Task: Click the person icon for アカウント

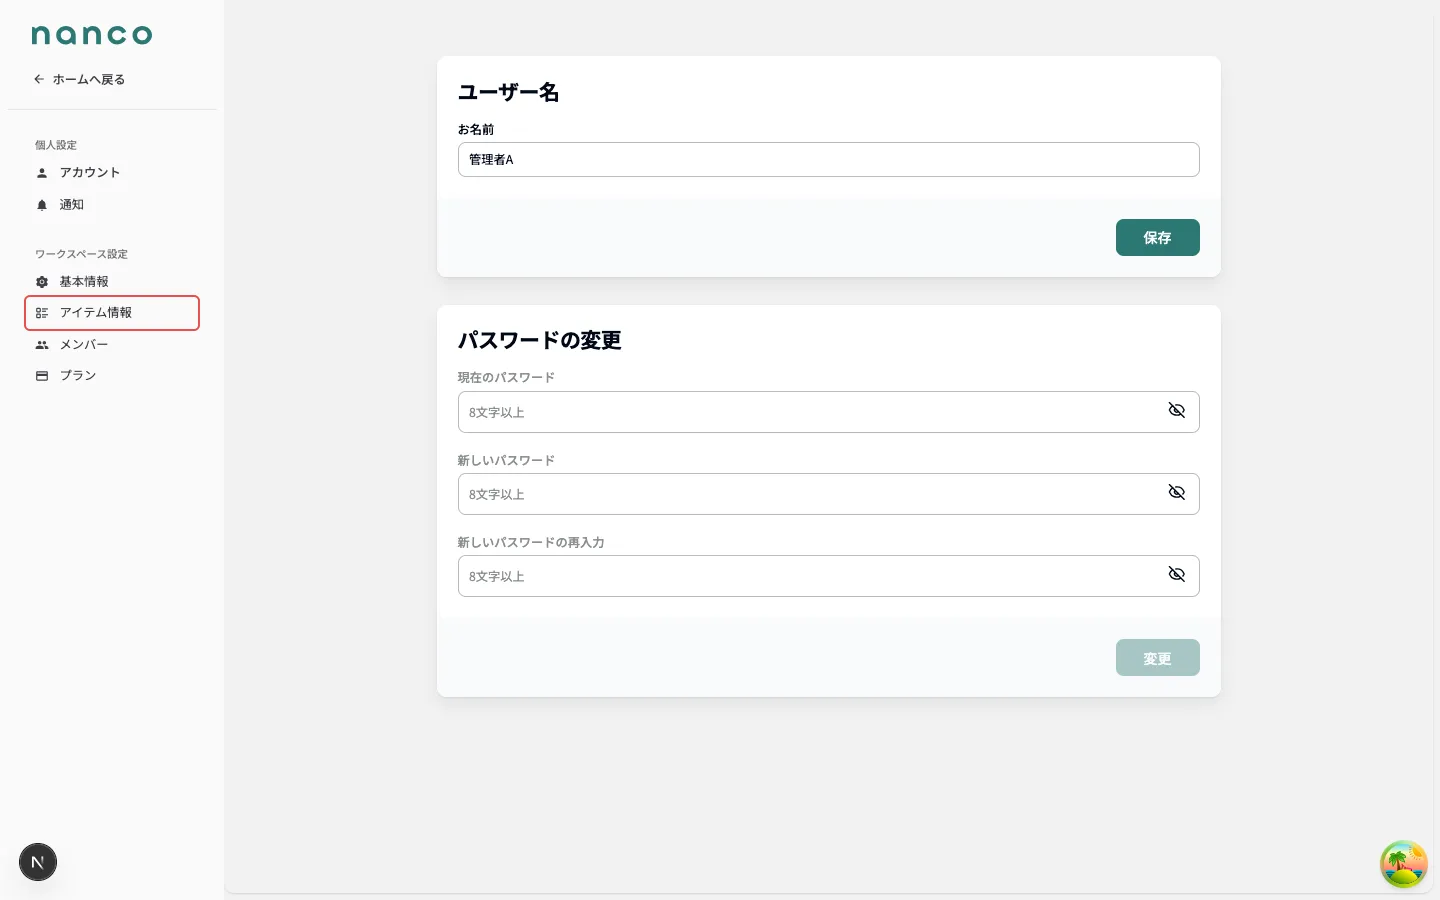Action: point(42,173)
